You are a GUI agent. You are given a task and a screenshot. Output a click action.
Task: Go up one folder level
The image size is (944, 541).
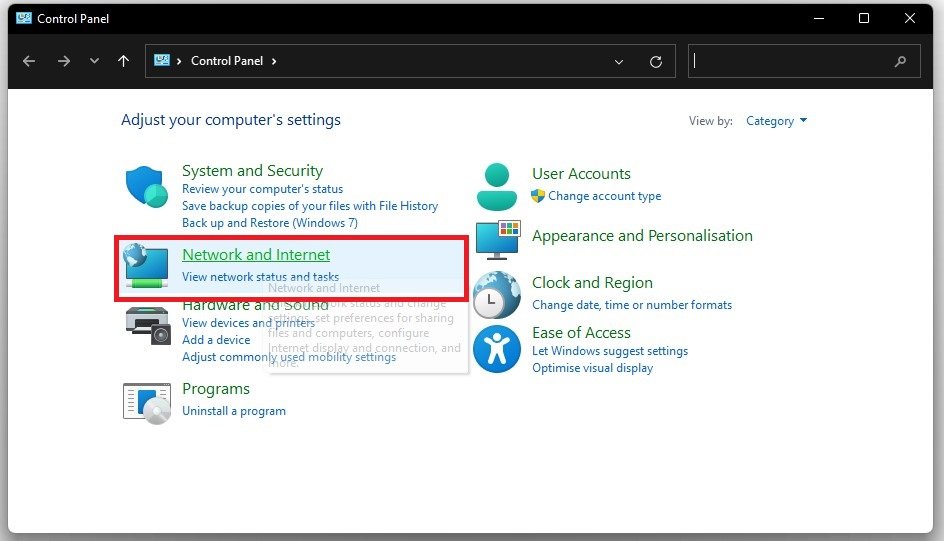124,61
